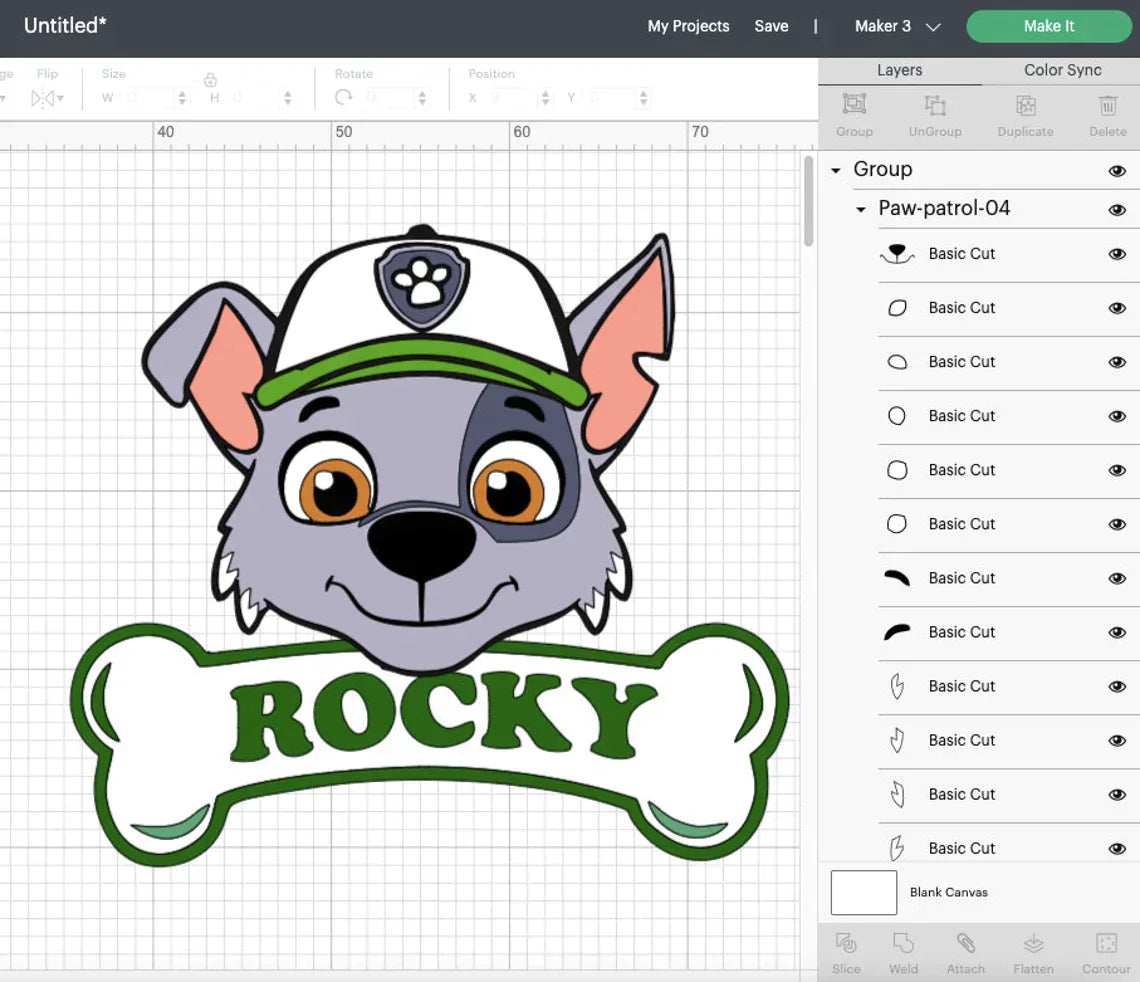Switch to the Color Sync tab
Image resolution: width=1140 pixels, height=982 pixels.
point(1062,71)
